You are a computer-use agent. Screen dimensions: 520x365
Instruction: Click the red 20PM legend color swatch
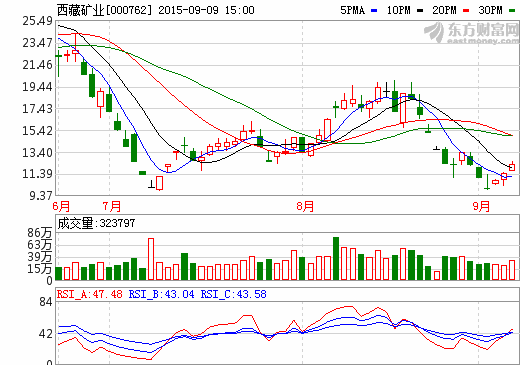(466, 11)
